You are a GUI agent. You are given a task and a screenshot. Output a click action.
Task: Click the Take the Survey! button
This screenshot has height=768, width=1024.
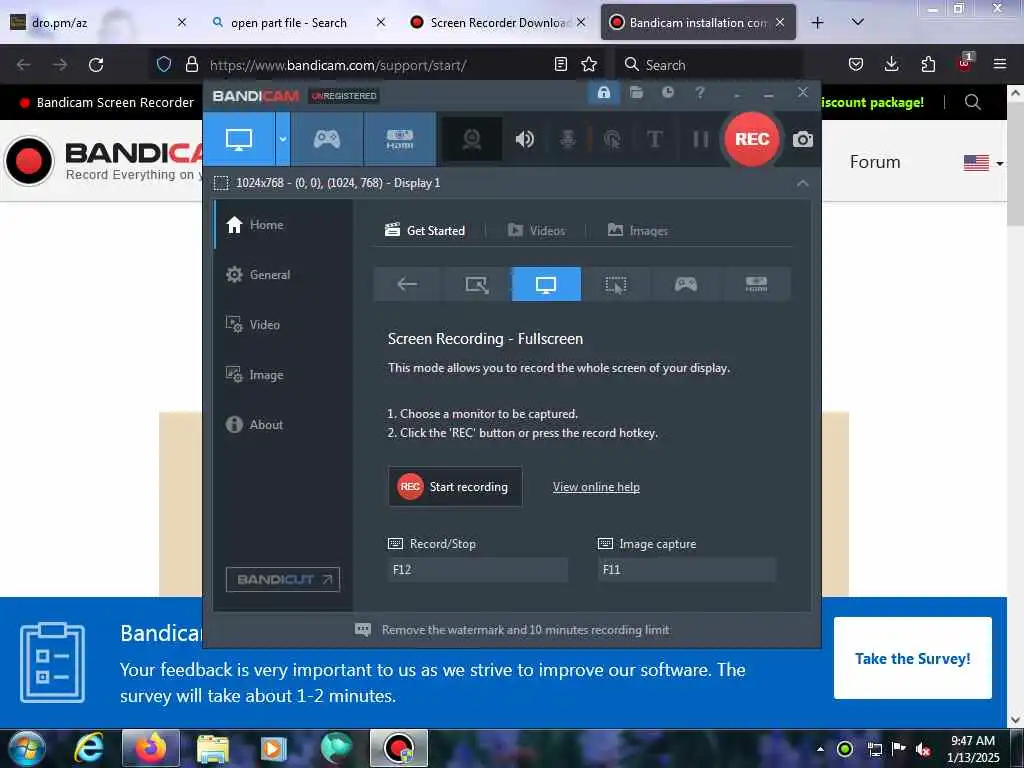click(912, 658)
